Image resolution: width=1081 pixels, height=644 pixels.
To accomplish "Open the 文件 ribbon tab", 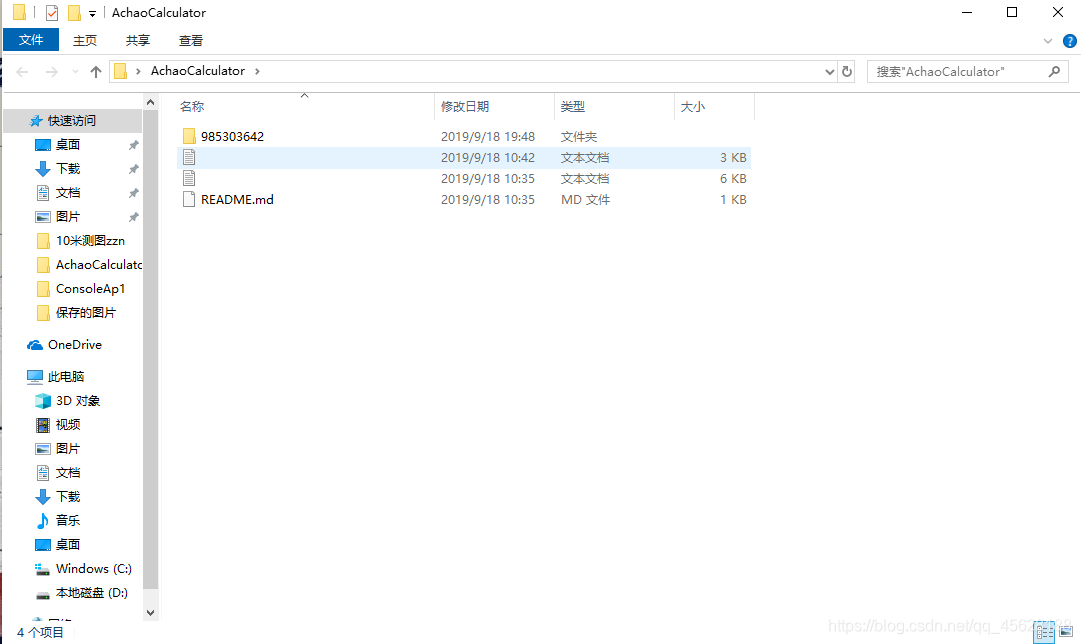I will [x=31, y=40].
